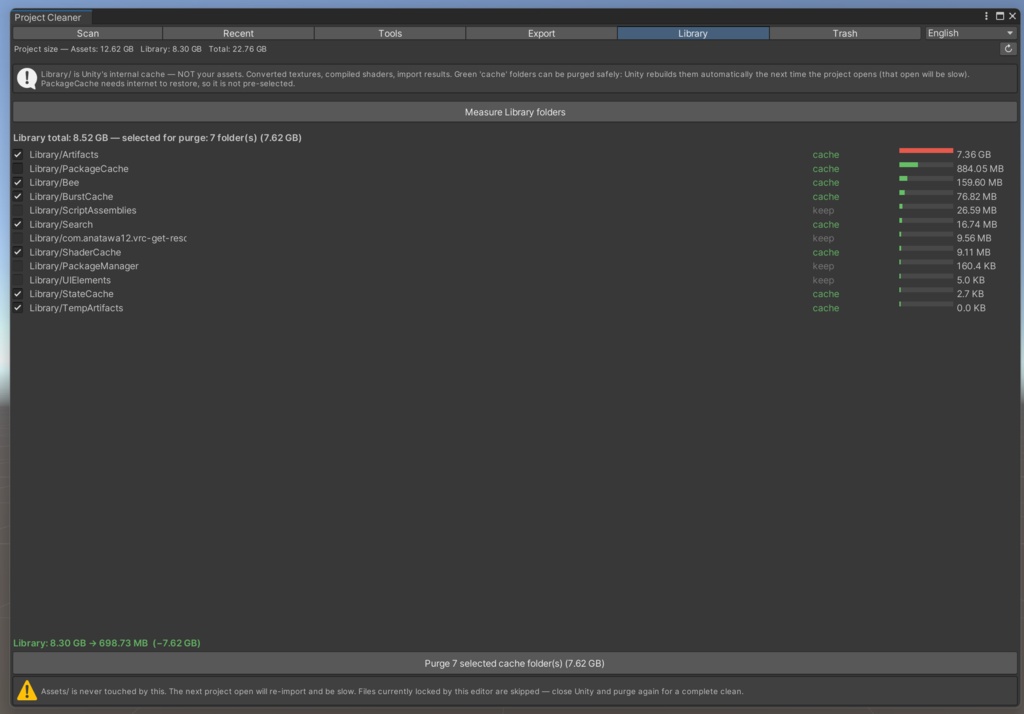Open the Recent tab
This screenshot has width=1024, height=714.
238,33
